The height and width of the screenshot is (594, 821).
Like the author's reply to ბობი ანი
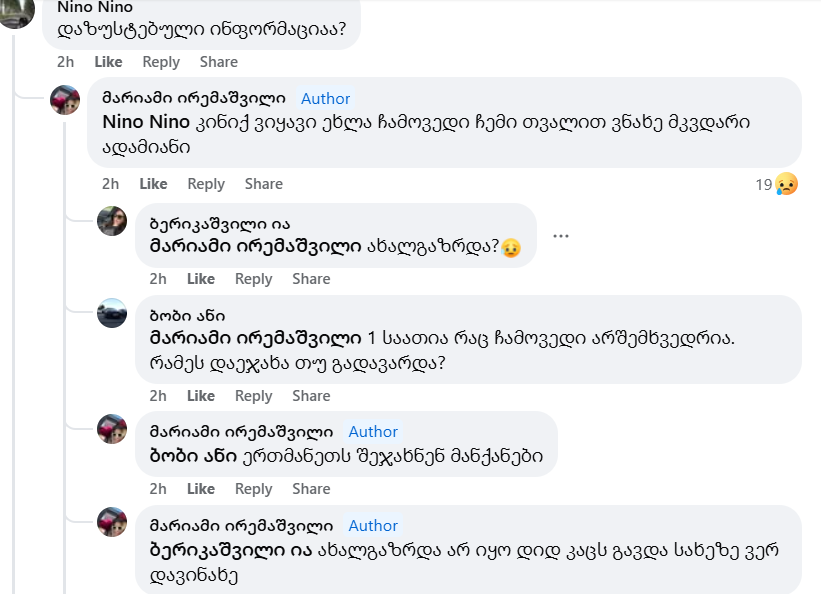[x=200, y=489]
